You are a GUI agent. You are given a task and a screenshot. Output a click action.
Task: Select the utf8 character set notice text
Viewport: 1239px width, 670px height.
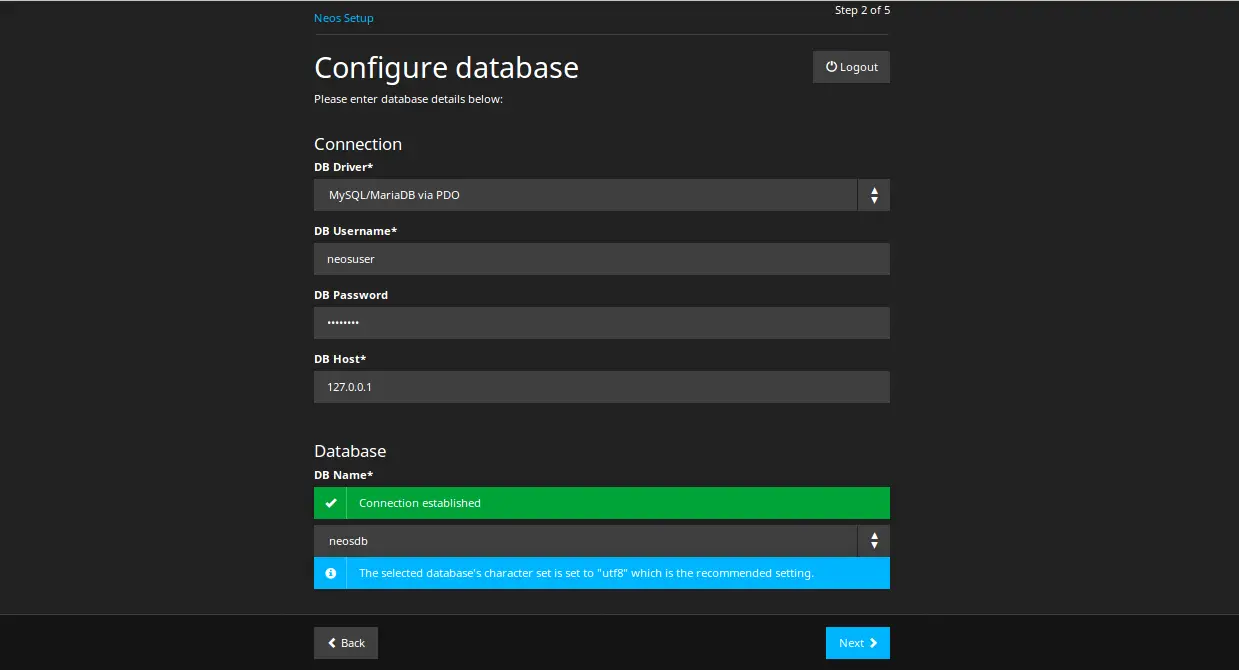tap(586, 573)
